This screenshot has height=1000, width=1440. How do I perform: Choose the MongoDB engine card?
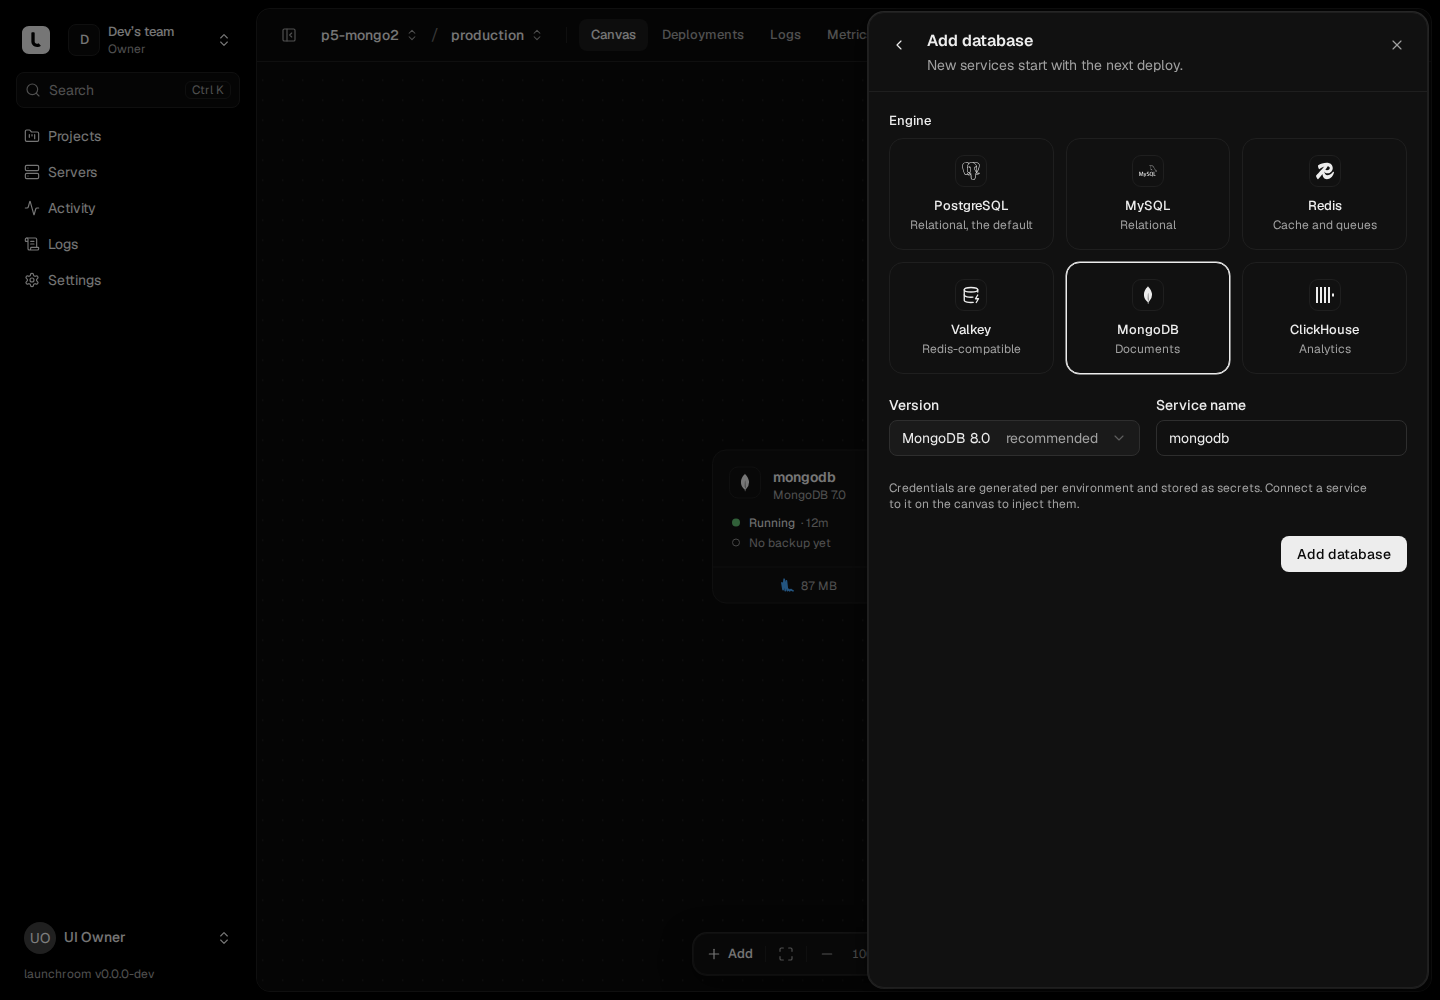click(x=1148, y=318)
